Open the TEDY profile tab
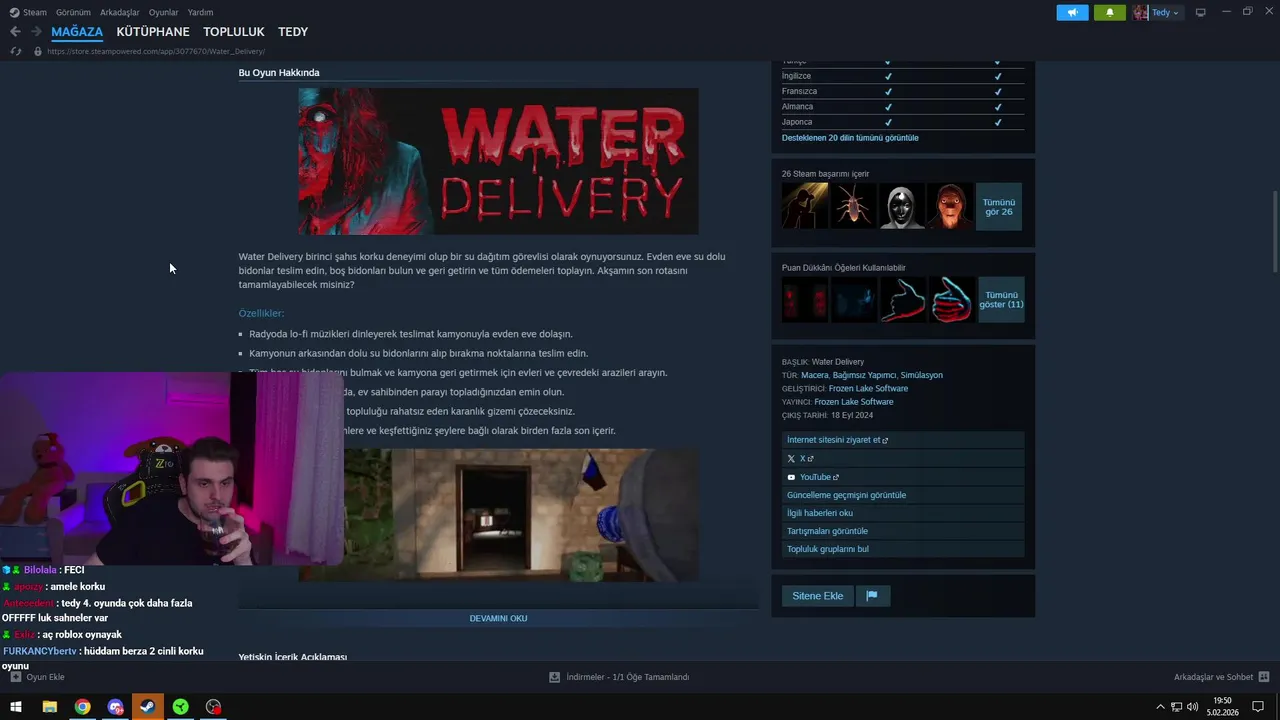 click(x=293, y=32)
